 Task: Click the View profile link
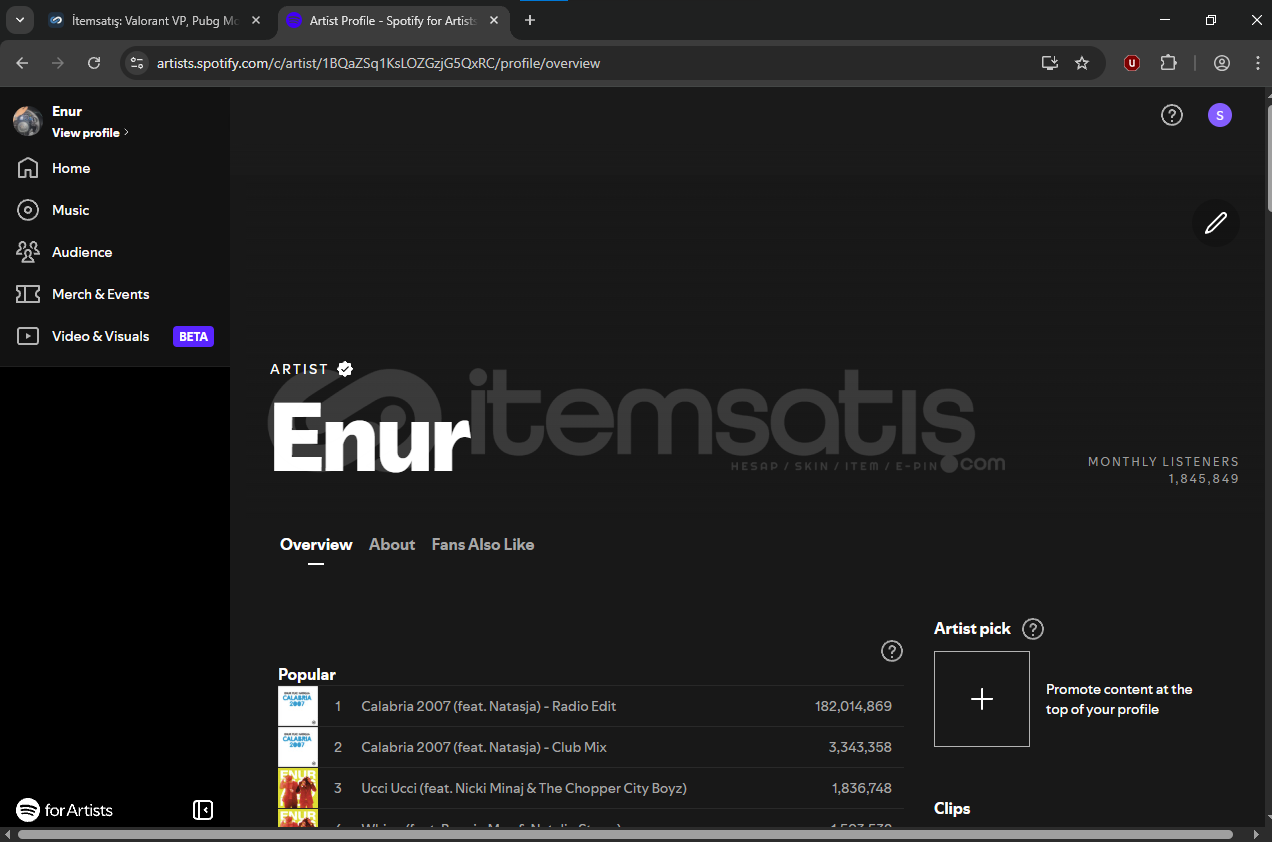click(89, 133)
